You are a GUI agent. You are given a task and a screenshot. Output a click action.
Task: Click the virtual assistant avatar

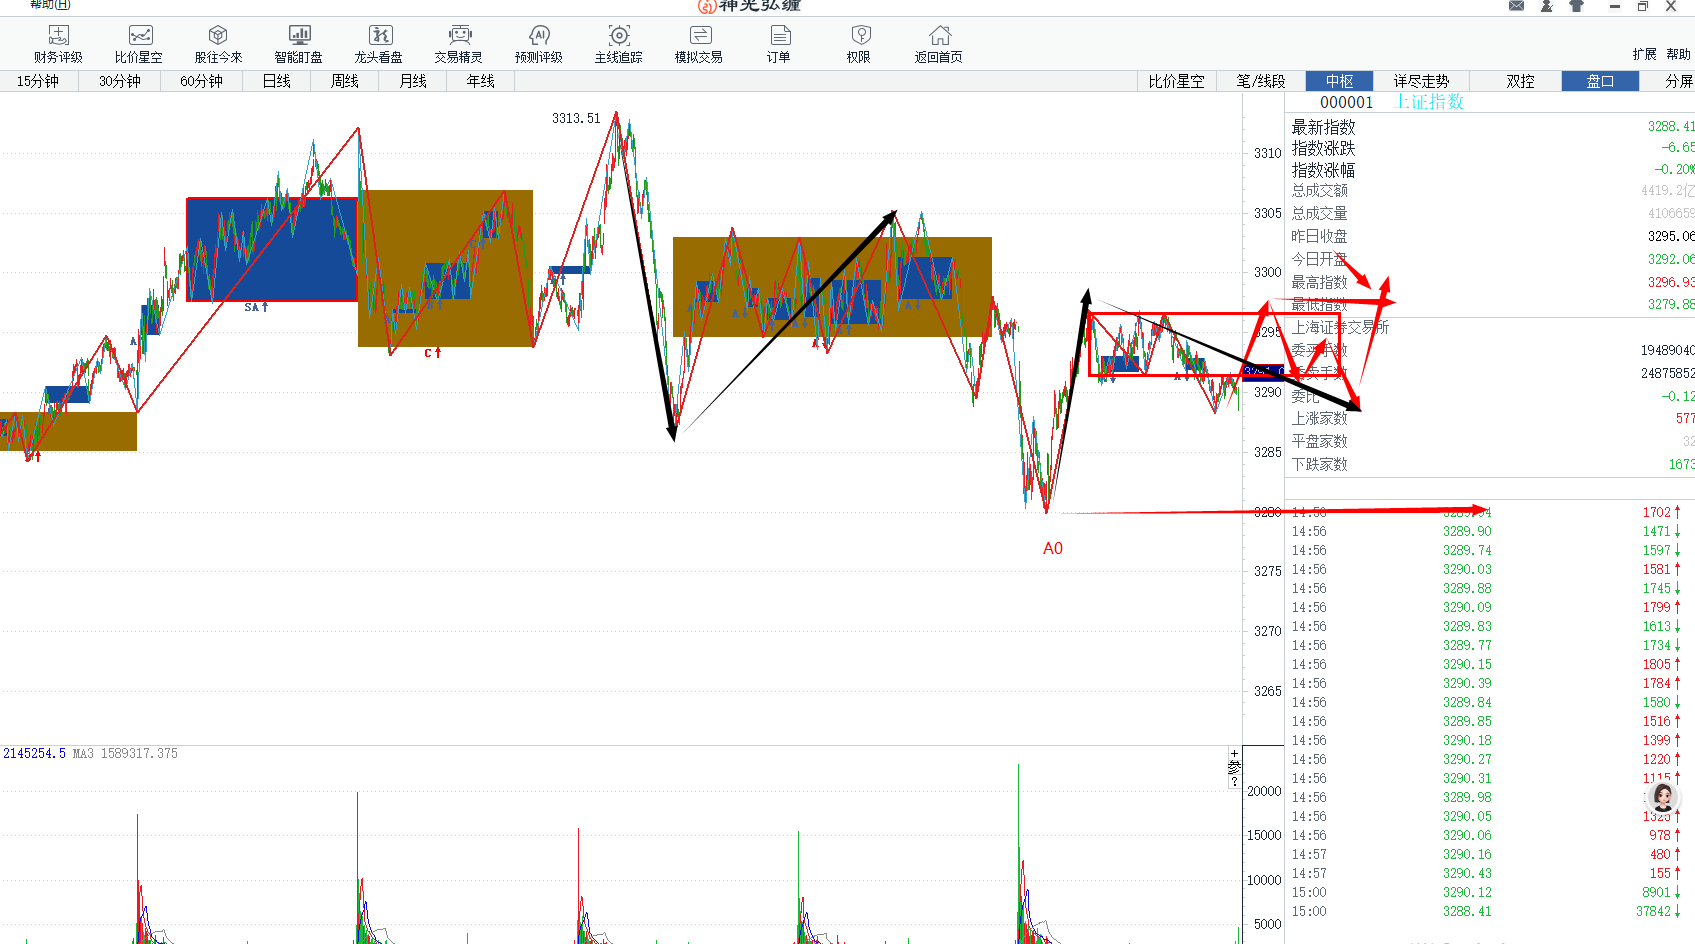1663,797
